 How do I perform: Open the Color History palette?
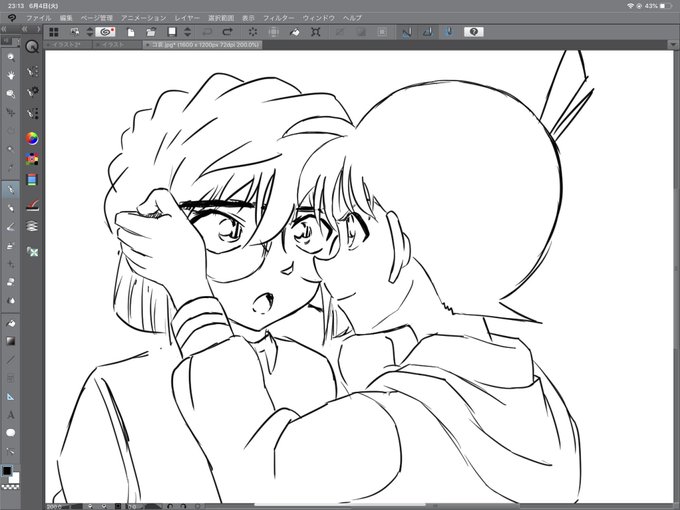[32, 226]
